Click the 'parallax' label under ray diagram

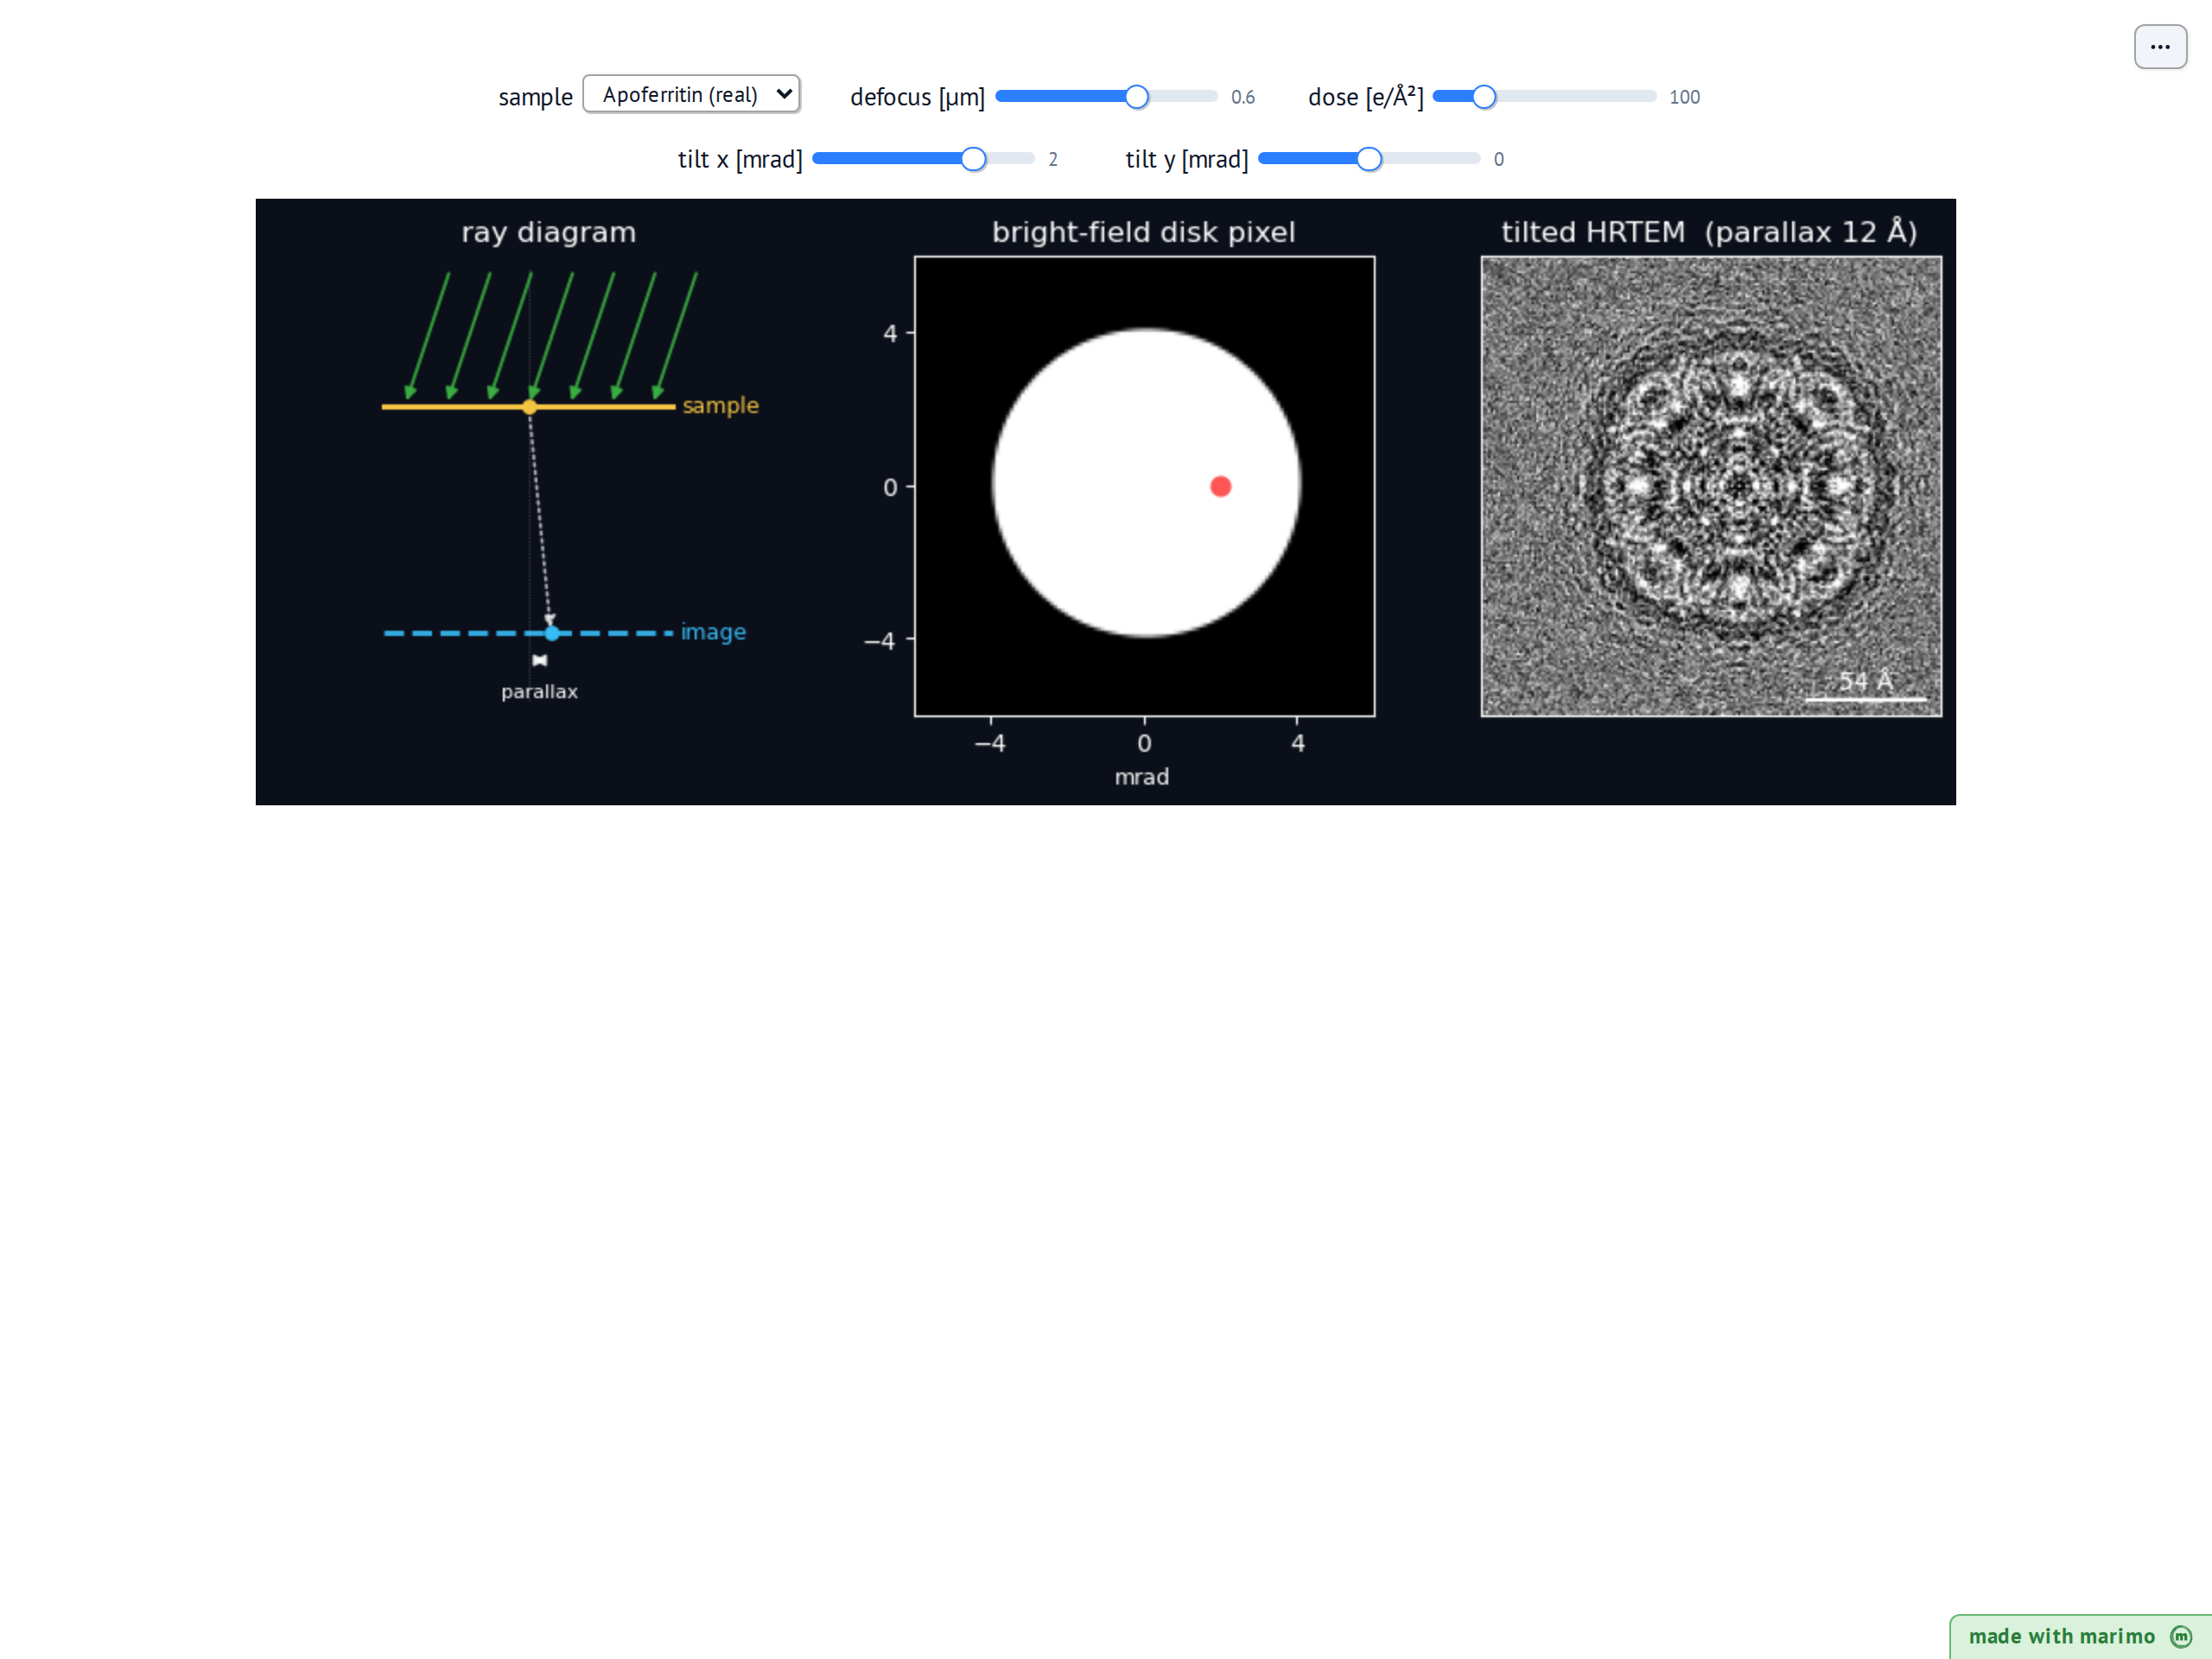(539, 691)
